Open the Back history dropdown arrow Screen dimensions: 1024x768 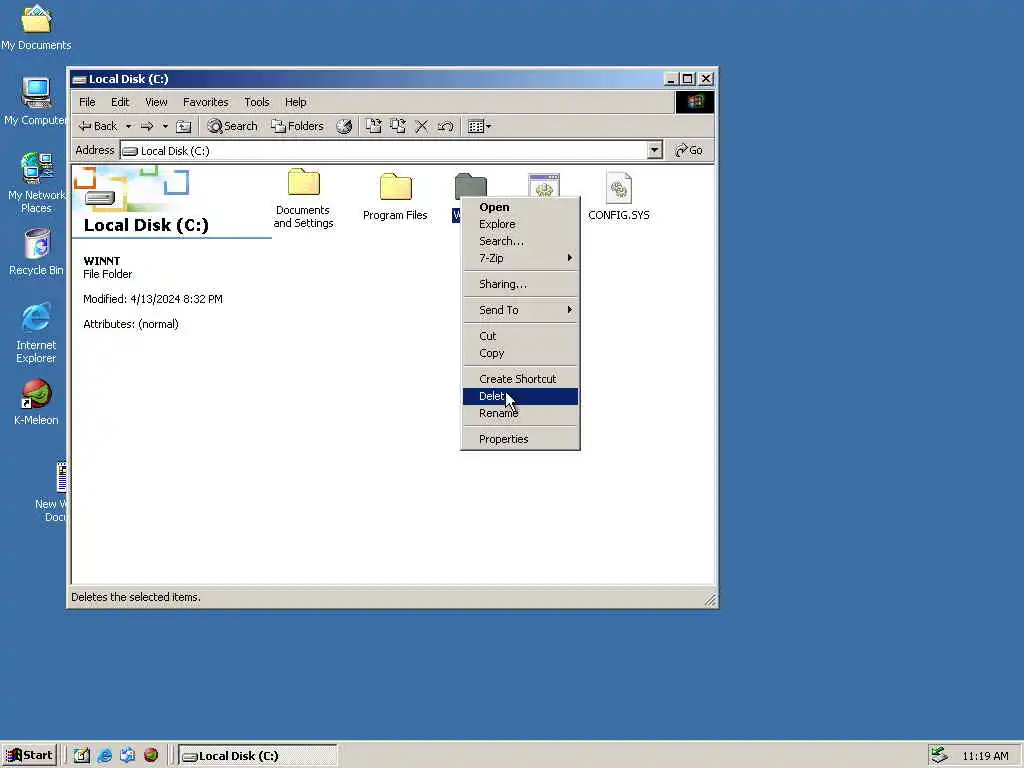(129, 126)
